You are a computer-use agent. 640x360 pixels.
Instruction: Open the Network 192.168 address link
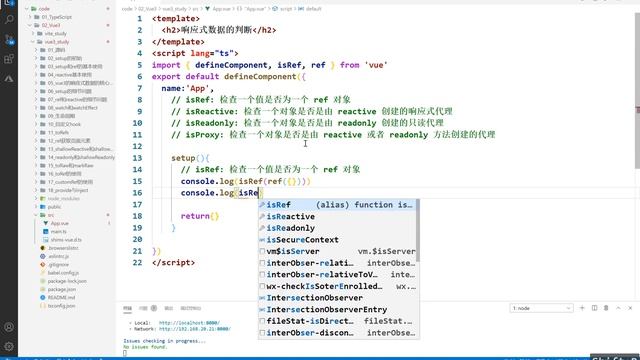[195, 329]
